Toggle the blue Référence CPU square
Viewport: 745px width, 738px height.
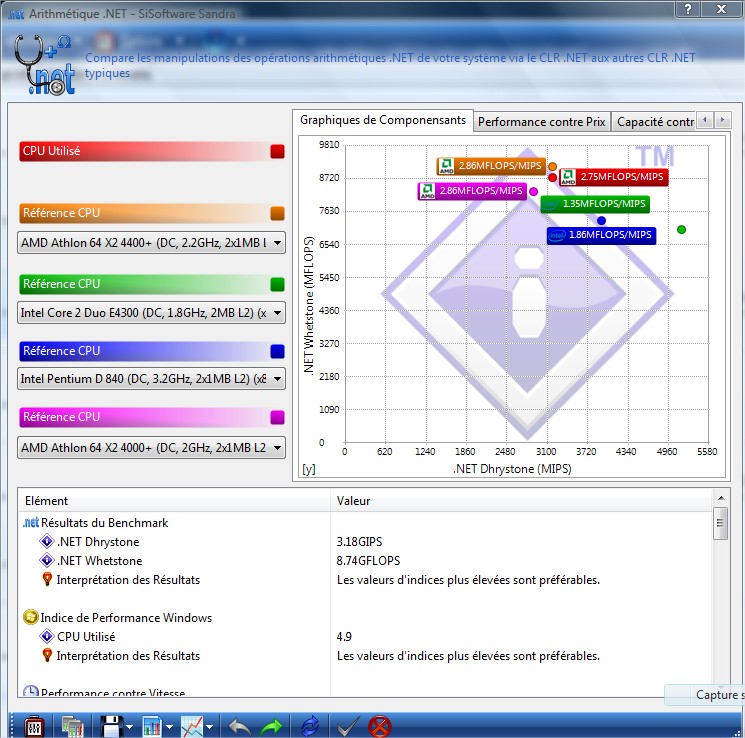[277, 351]
